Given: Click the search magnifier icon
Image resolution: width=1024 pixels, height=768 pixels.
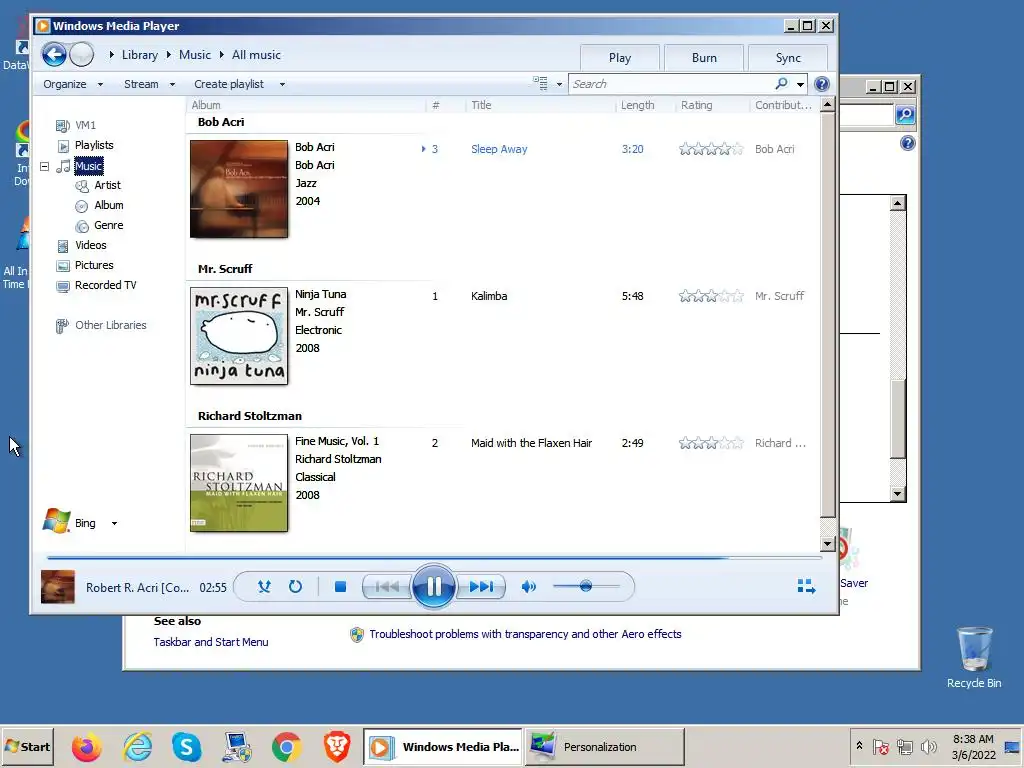Looking at the screenshot, I should click(x=781, y=84).
